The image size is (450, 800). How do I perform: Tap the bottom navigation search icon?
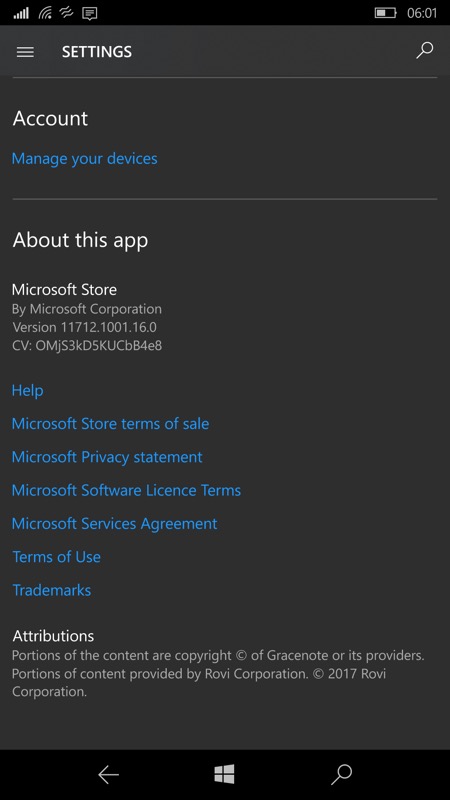click(x=341, y=774)
